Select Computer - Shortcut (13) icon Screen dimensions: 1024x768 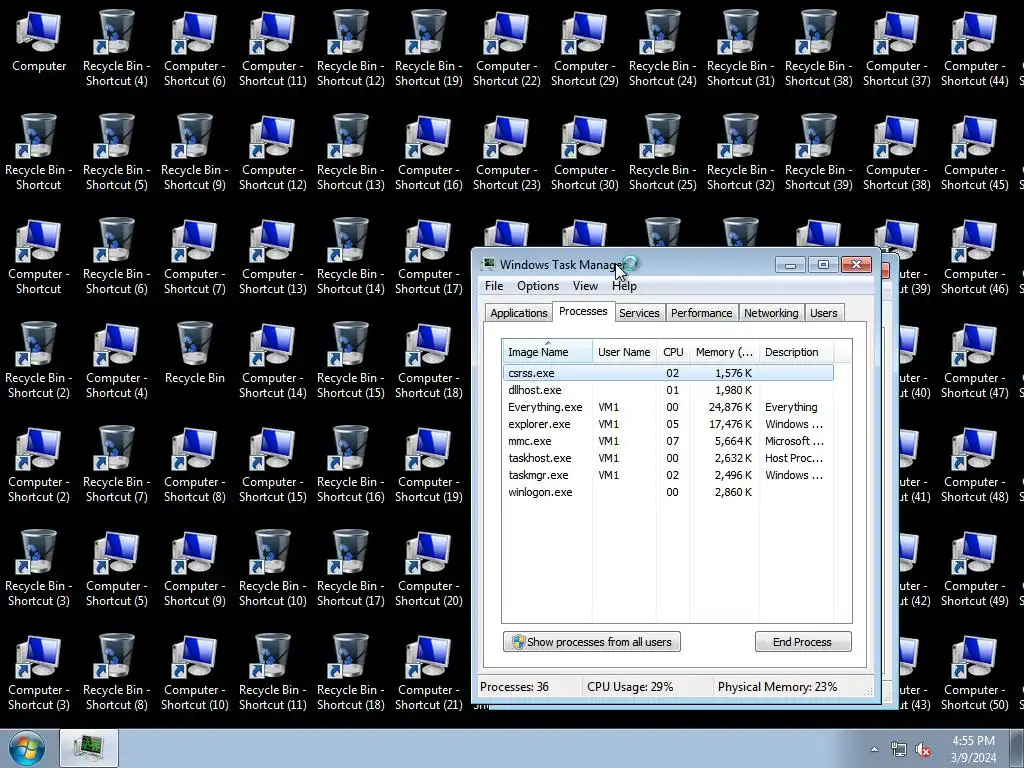coord(272,255)
